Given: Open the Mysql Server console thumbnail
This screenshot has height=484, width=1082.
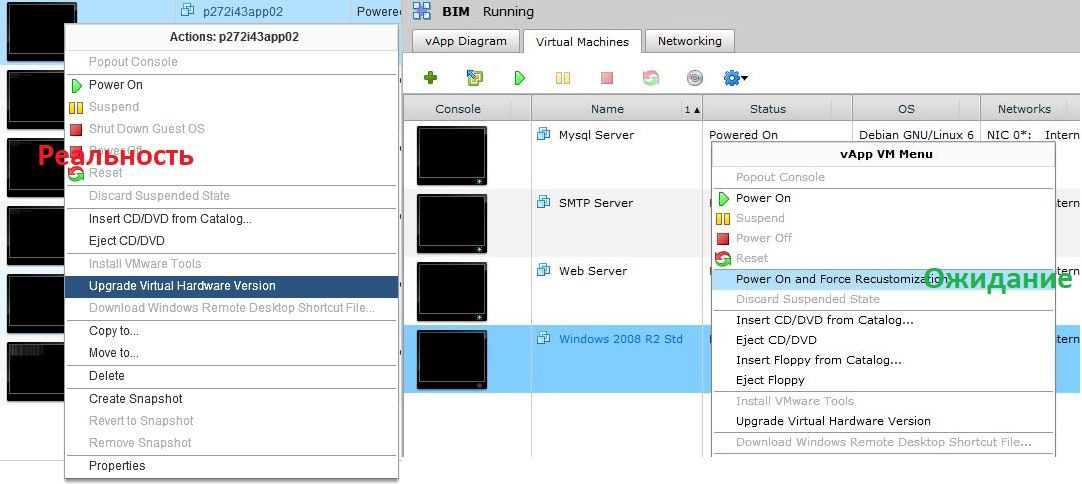Looking at the screenshot, I should (x=451, y=155).
